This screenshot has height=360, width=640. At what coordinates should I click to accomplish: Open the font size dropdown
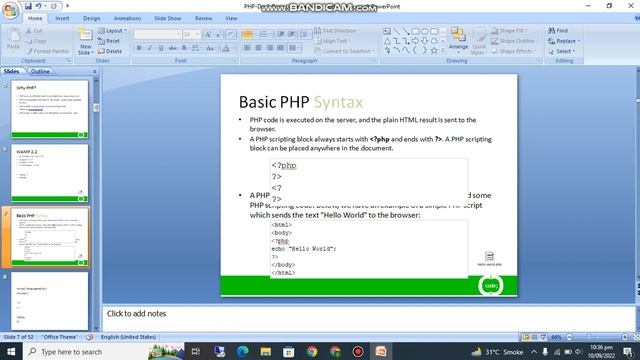tap(198, 35)
